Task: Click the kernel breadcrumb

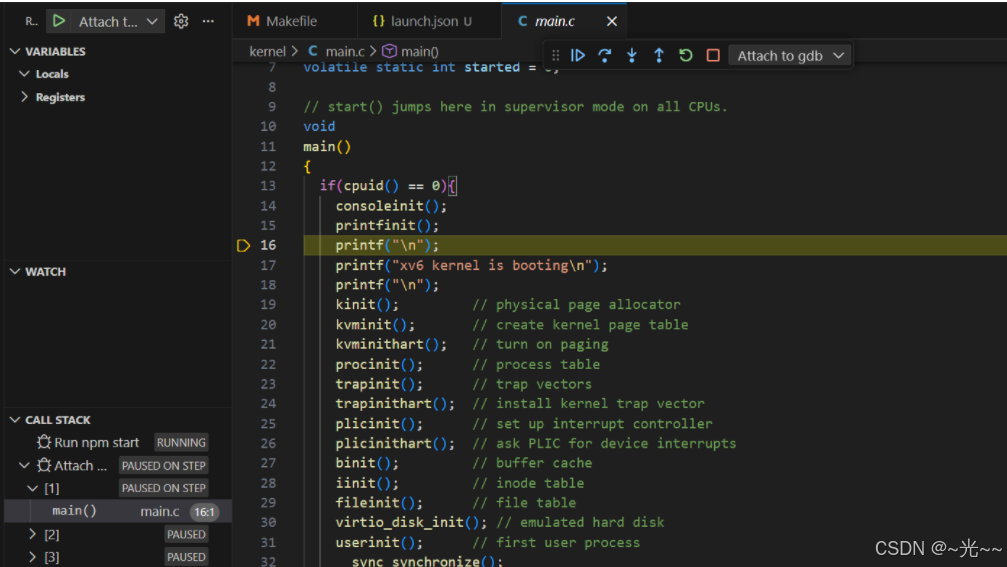Action: [x=267, y=51]
